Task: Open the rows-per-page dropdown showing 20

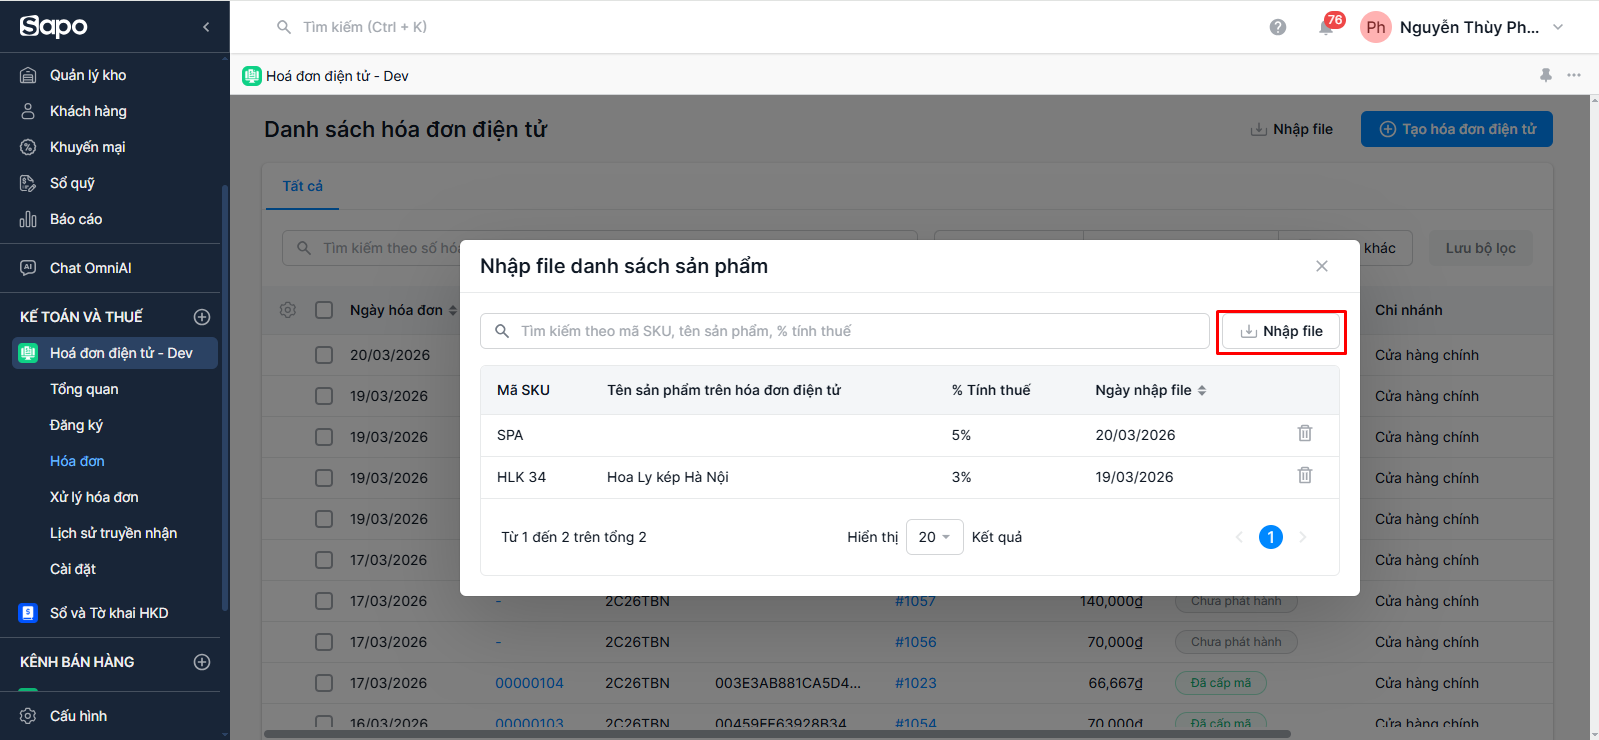Action: 934,537
